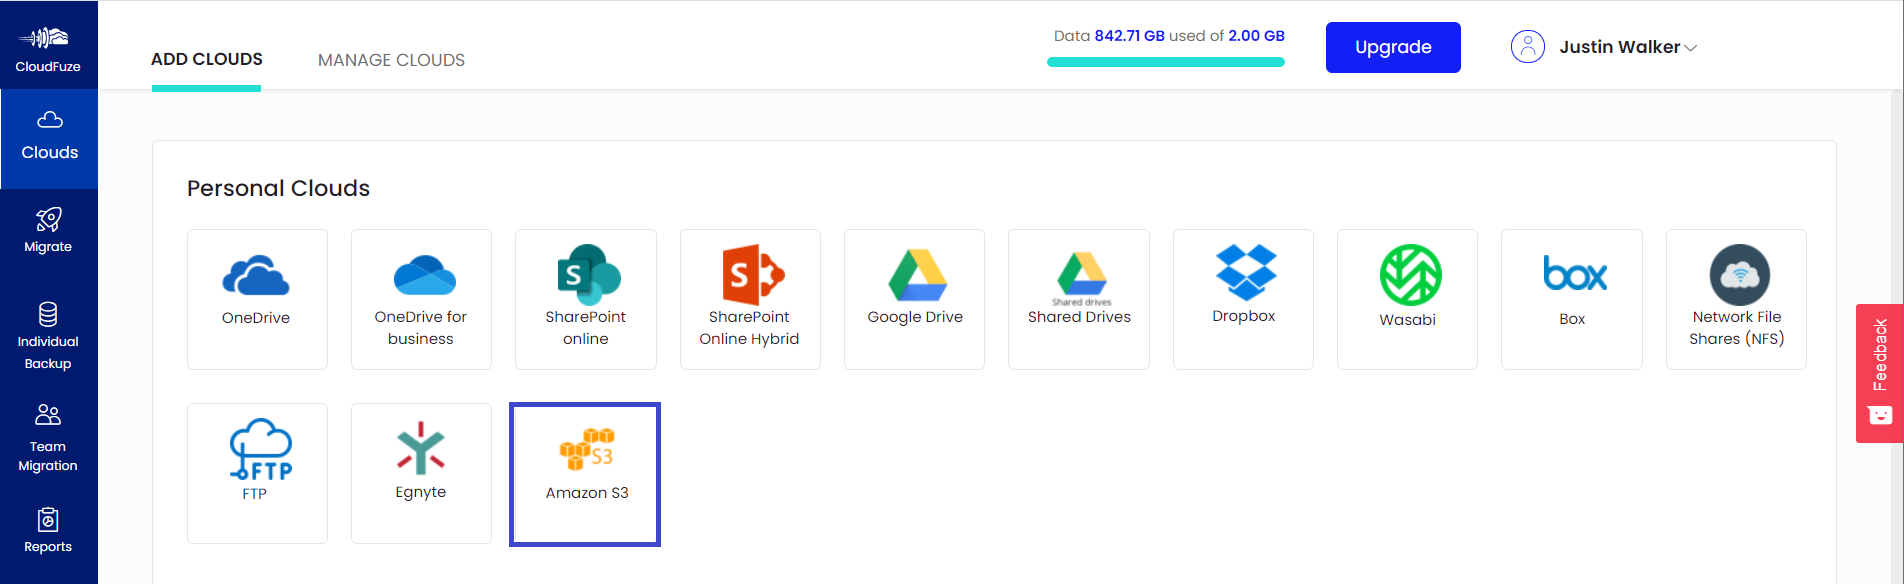Click the page vertical scrollbar

coord(1897,336)
